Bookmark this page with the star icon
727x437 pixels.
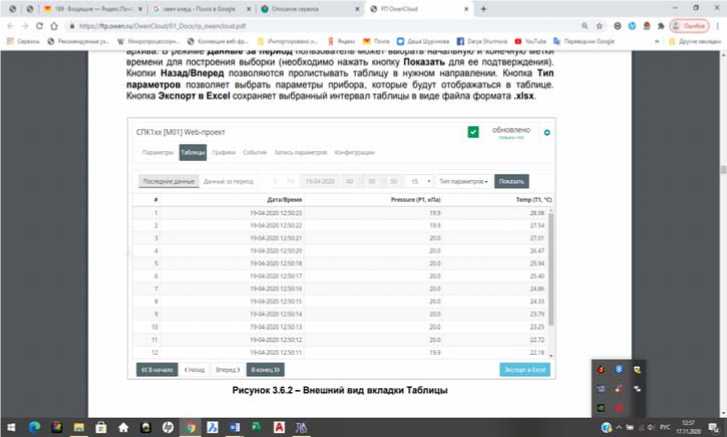point(599,26)
